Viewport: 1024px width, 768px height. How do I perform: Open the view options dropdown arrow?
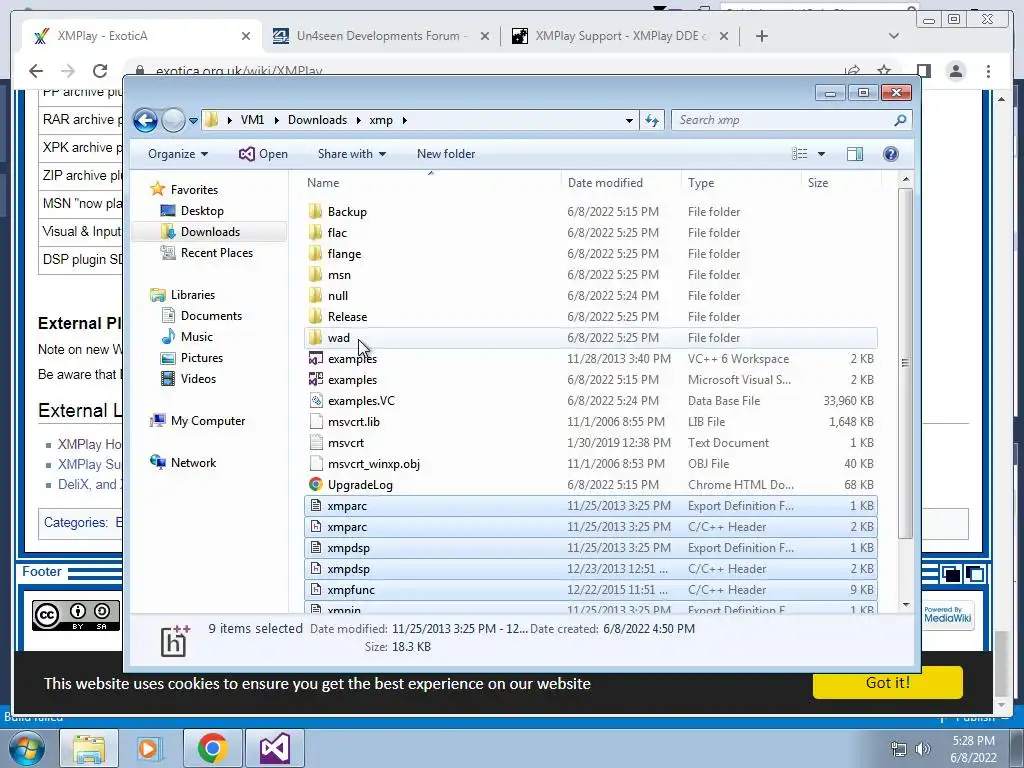[x=822, y=154]
